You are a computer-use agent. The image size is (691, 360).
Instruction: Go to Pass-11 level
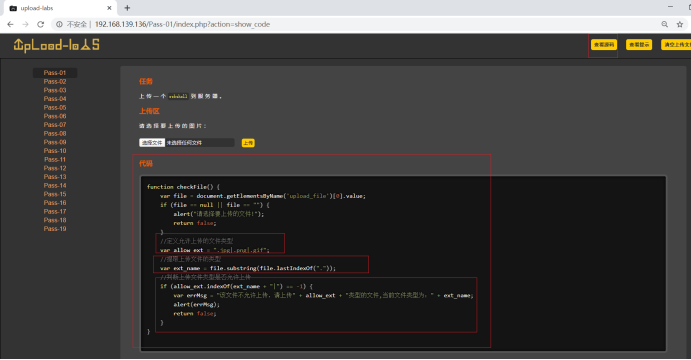click(x=55, y=160)
